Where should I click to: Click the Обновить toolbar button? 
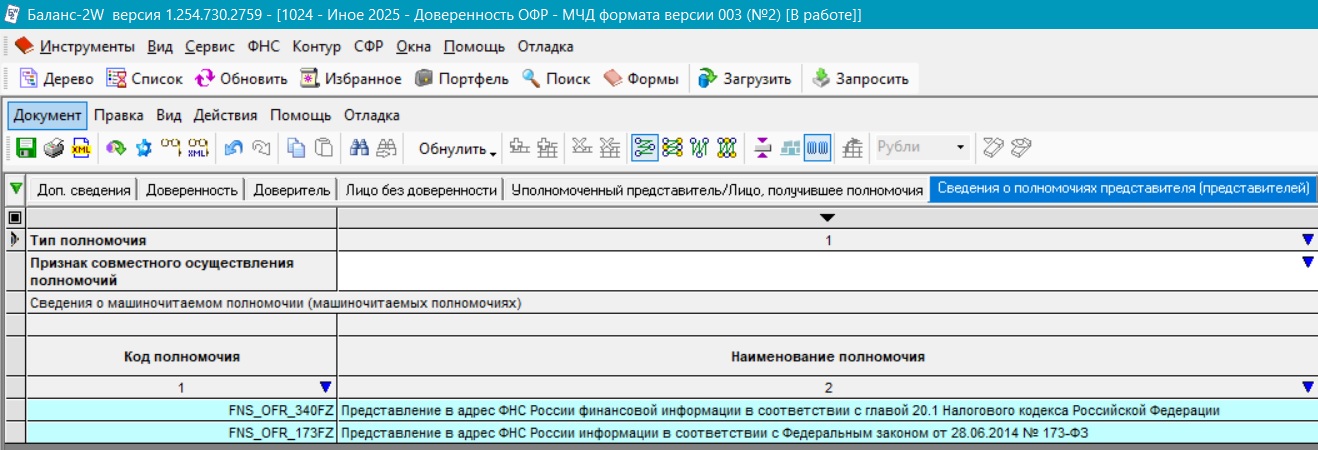pos(242,79)
